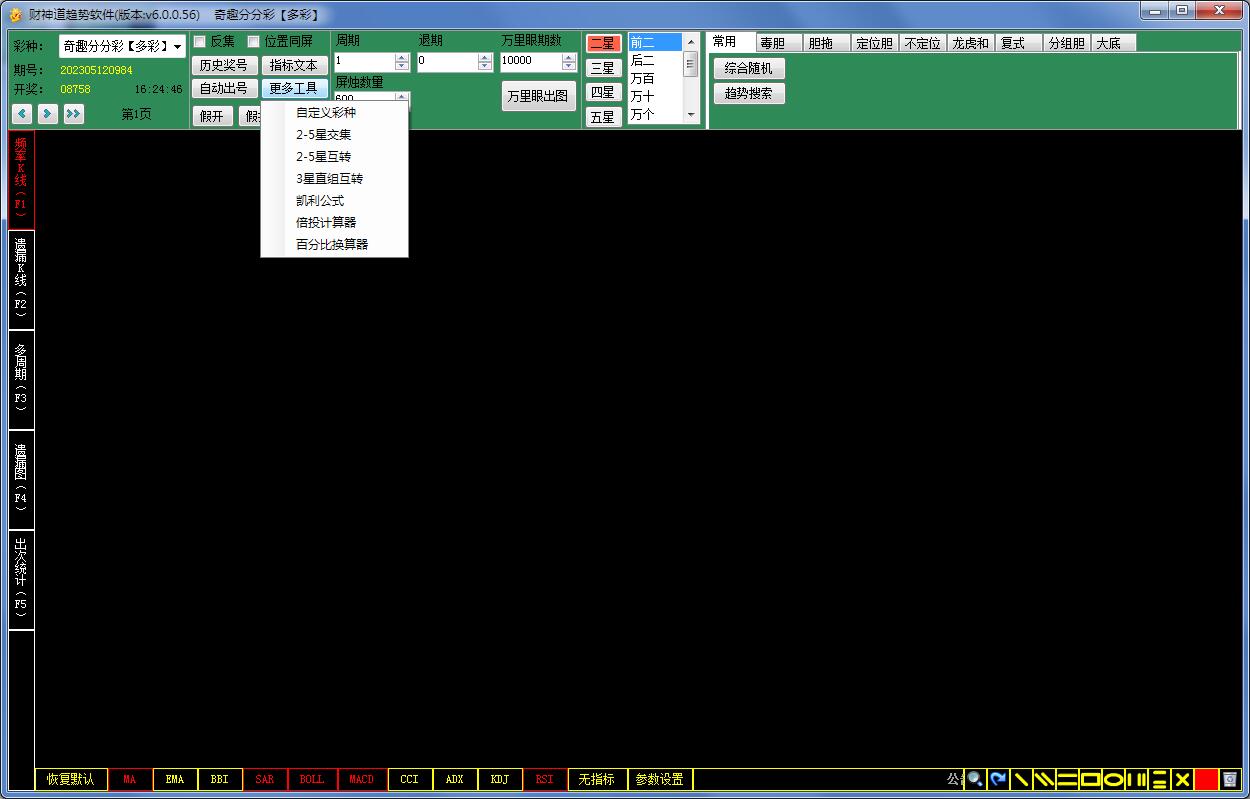This screenshot has height=799, width=1250.
Task: Pick the red color swatch
Action: [x=1206, y=779]
